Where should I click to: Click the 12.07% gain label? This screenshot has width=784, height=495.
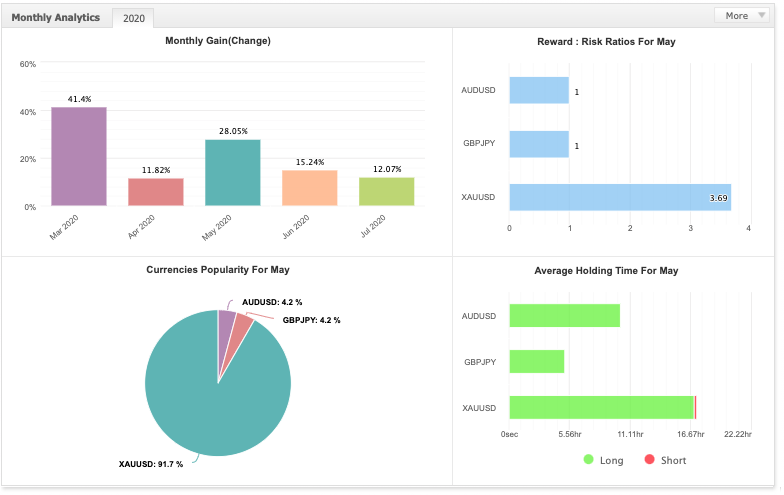coord(387,169)
